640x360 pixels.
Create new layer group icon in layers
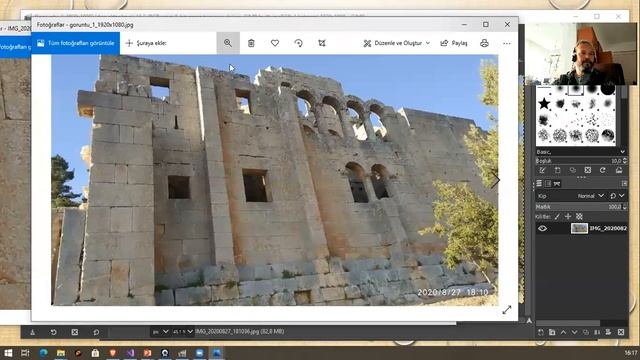[552, 333]
